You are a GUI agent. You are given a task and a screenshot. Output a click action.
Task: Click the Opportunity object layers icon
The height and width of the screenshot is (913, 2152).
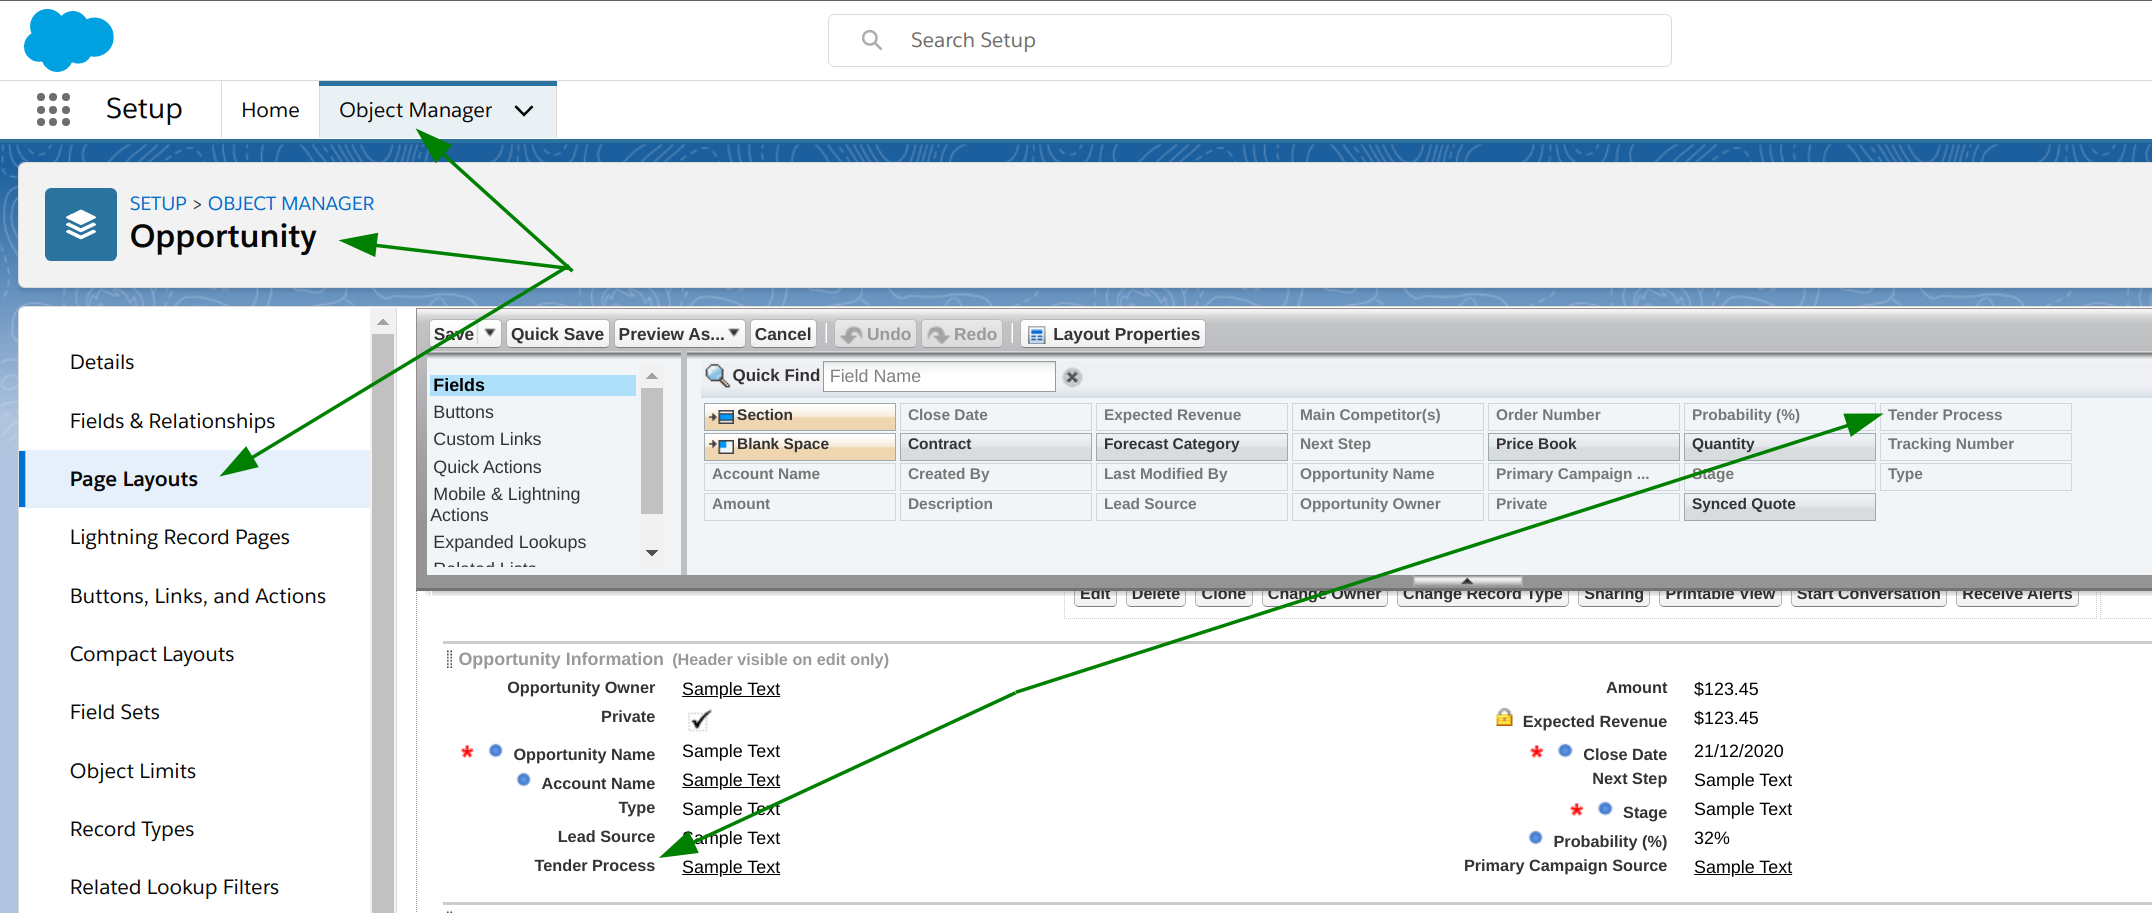point(81,225)
